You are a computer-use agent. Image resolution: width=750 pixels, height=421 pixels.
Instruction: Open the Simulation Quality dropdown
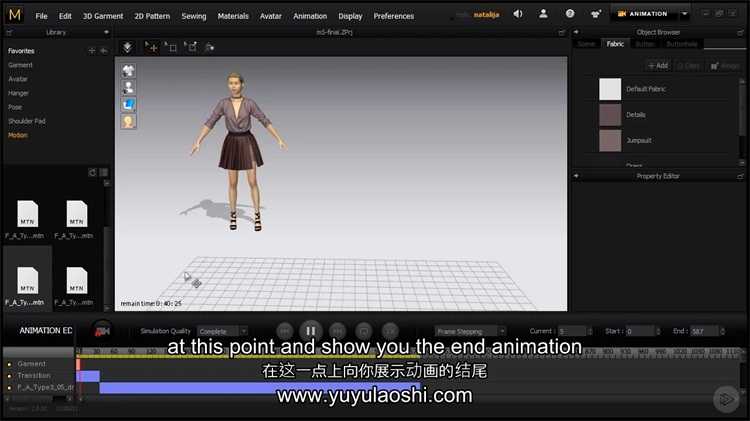[222, 331]
